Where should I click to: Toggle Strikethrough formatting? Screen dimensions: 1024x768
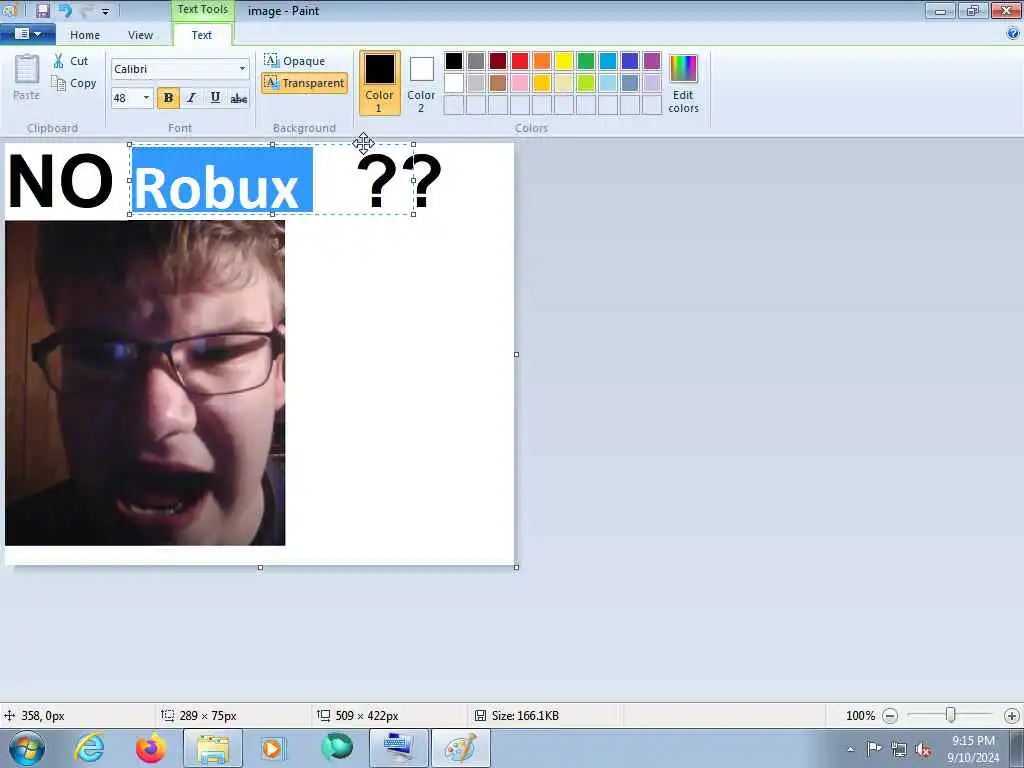(x=238, y=98)
